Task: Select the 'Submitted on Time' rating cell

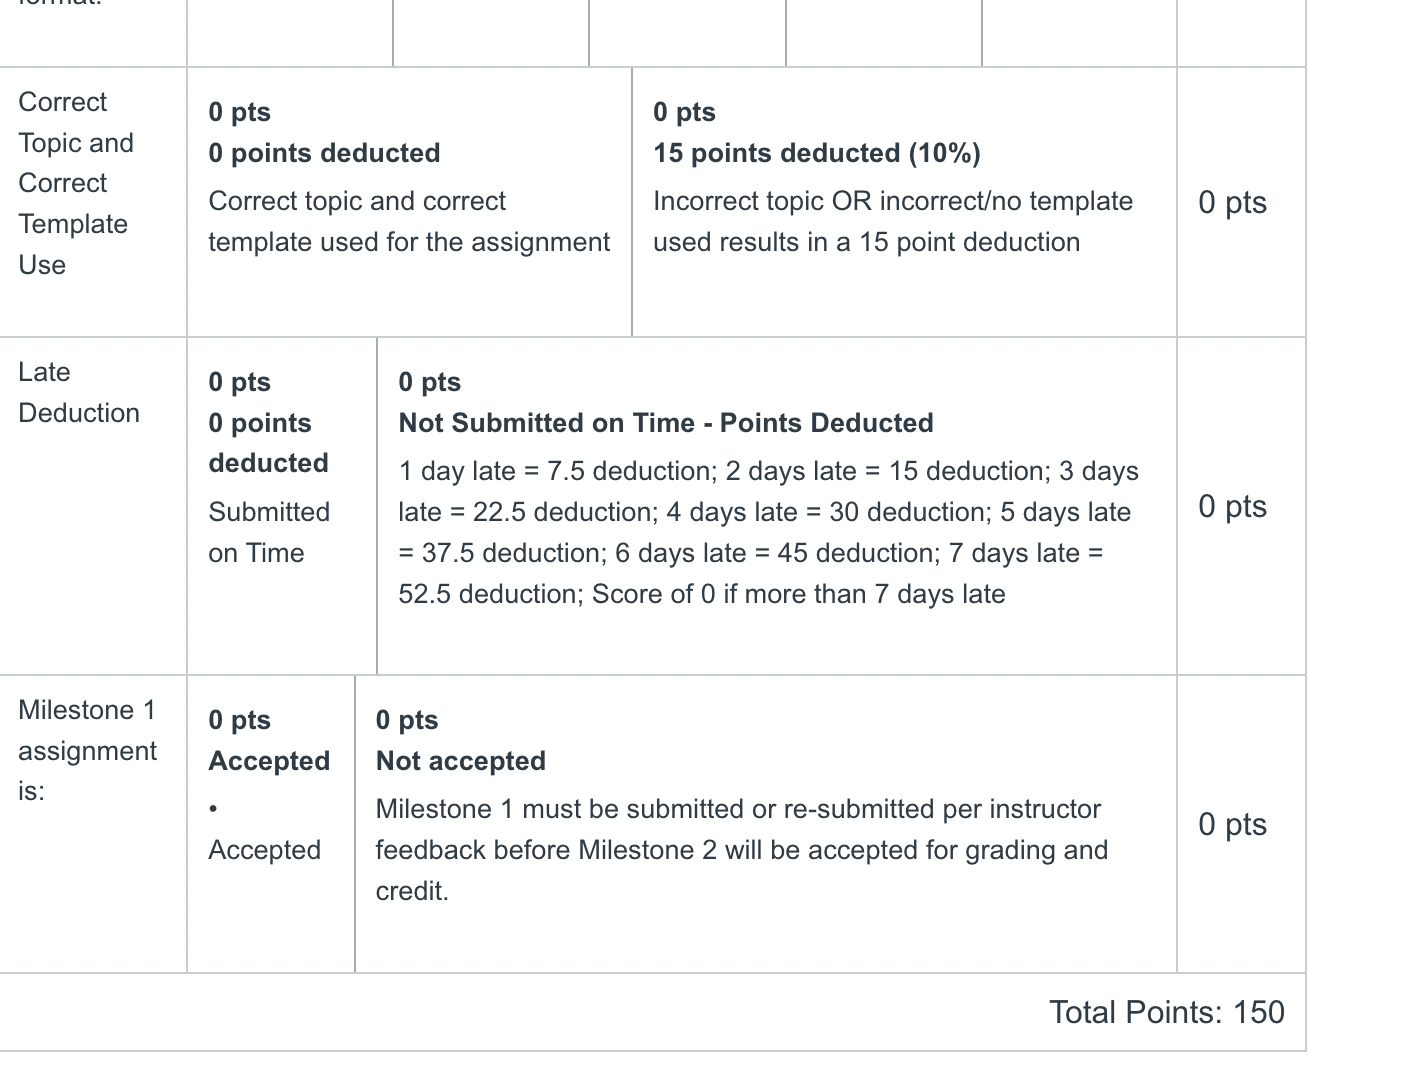Action: pos(282,506)
